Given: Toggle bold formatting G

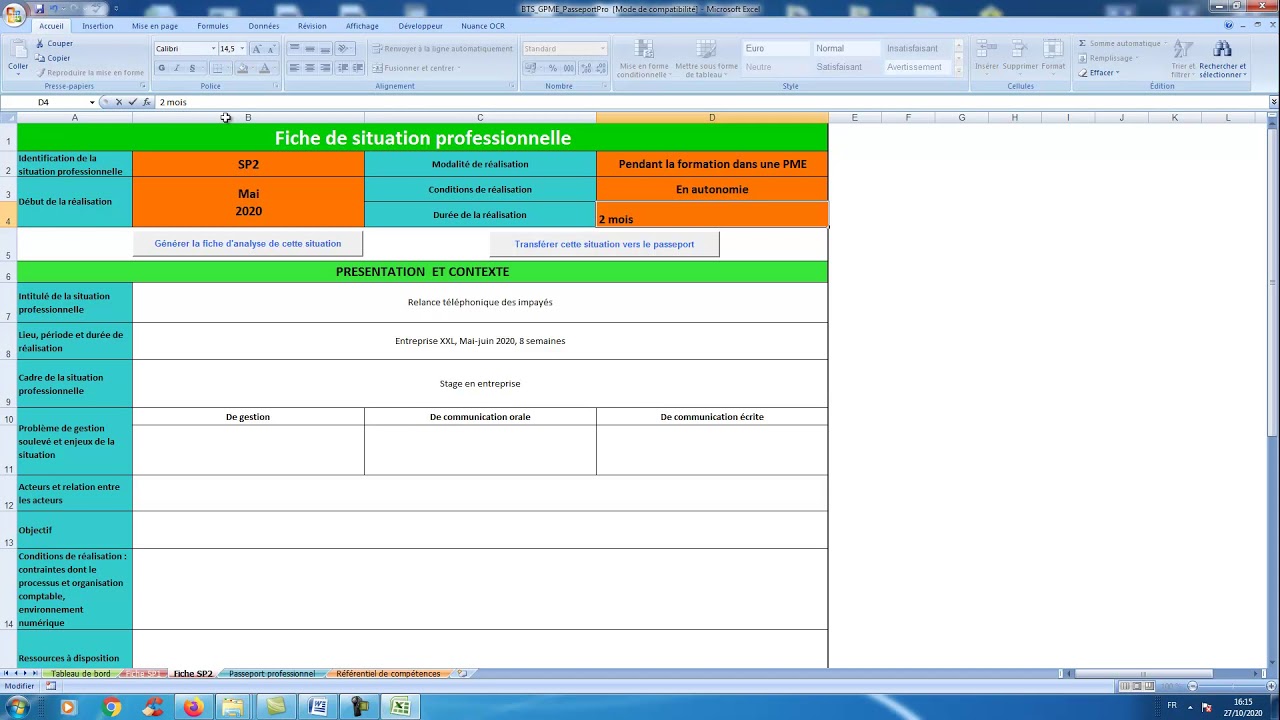Looking at the screenshot, I should [x=161, y=68].
